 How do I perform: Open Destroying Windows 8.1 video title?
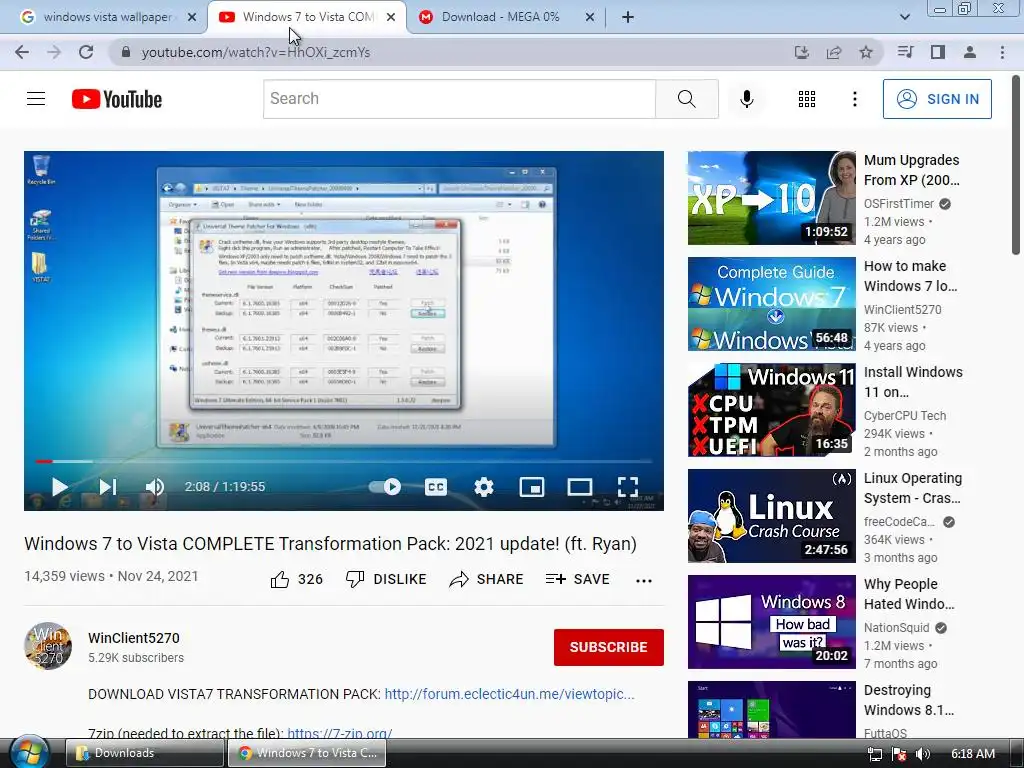click(x=909, y=700)
